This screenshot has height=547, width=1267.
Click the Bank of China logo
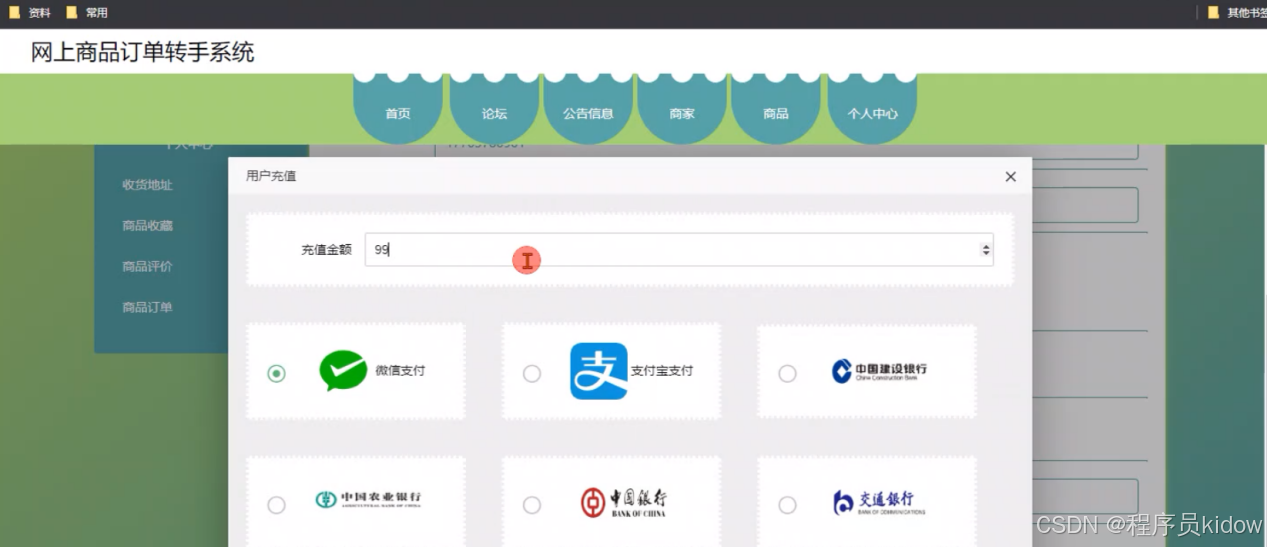coord(624,502)
